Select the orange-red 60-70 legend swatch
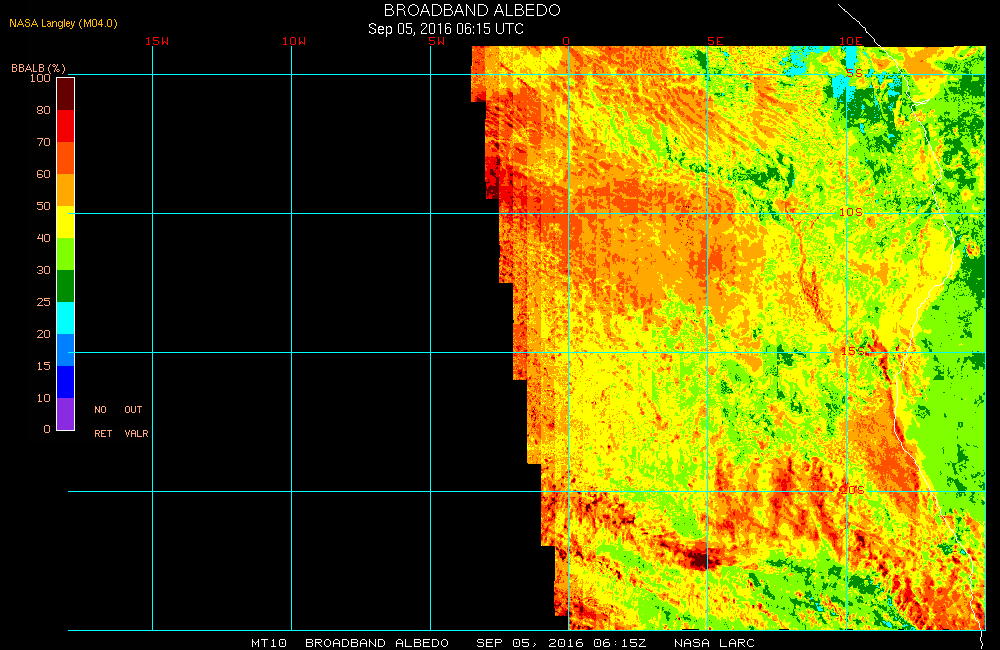This screenshot has height=650, width=1000. (x=66, y=158)
